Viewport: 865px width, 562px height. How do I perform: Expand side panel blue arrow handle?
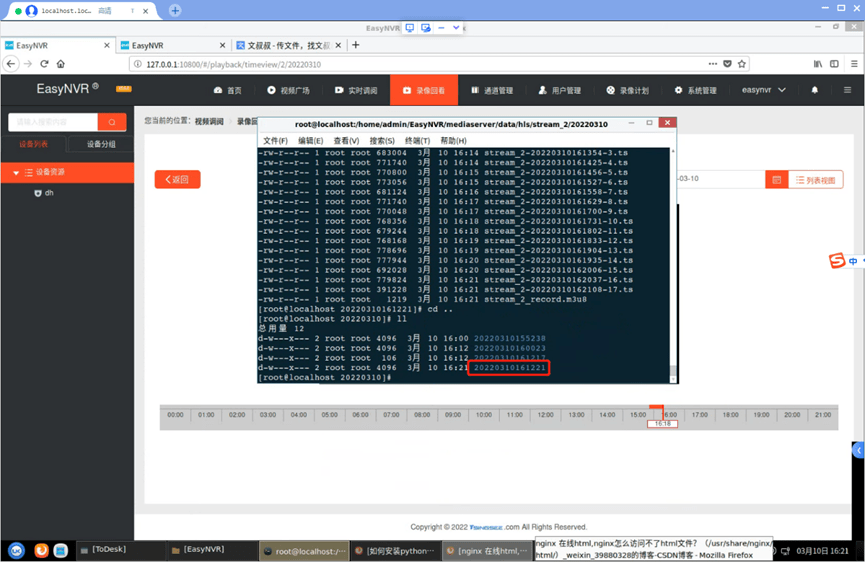[x=858, y=450]
